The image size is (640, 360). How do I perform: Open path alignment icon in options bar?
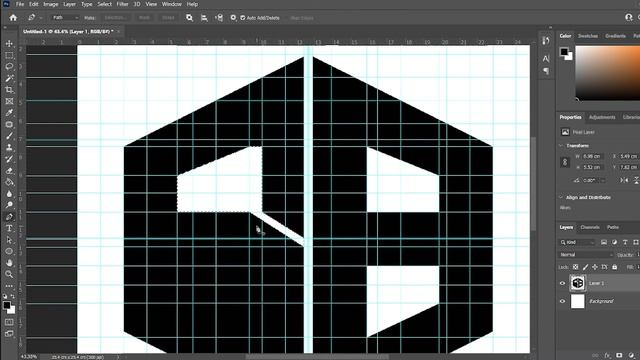(204, 18)
